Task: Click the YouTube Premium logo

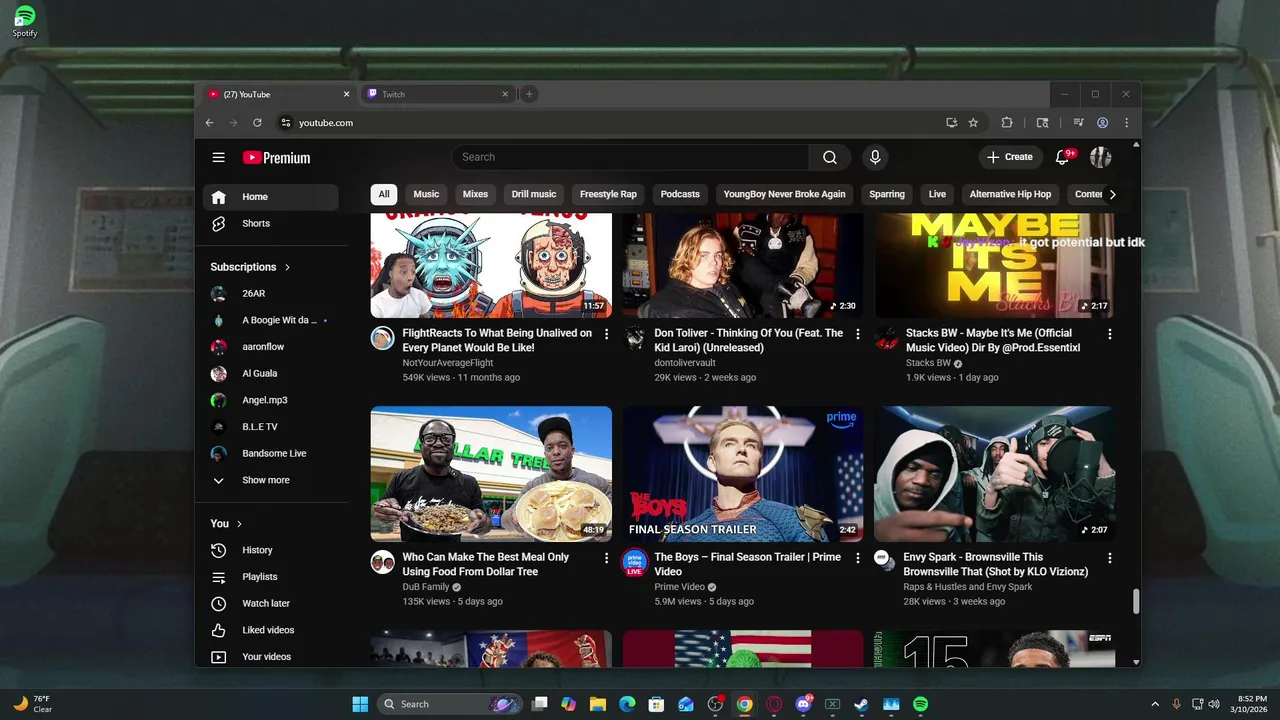Action: (x=276, y=157)
